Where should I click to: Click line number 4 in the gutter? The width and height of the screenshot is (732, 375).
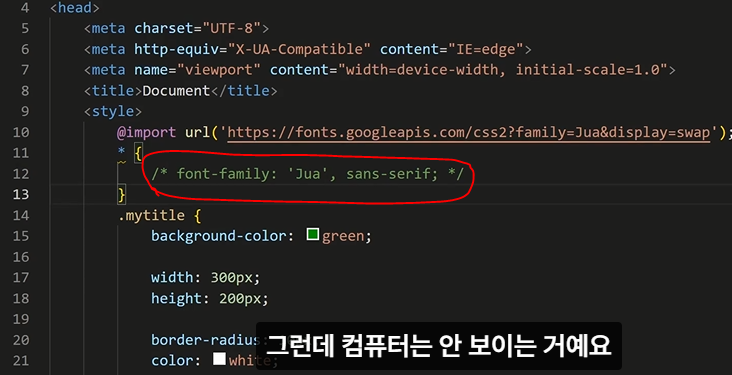coord(24,8)
